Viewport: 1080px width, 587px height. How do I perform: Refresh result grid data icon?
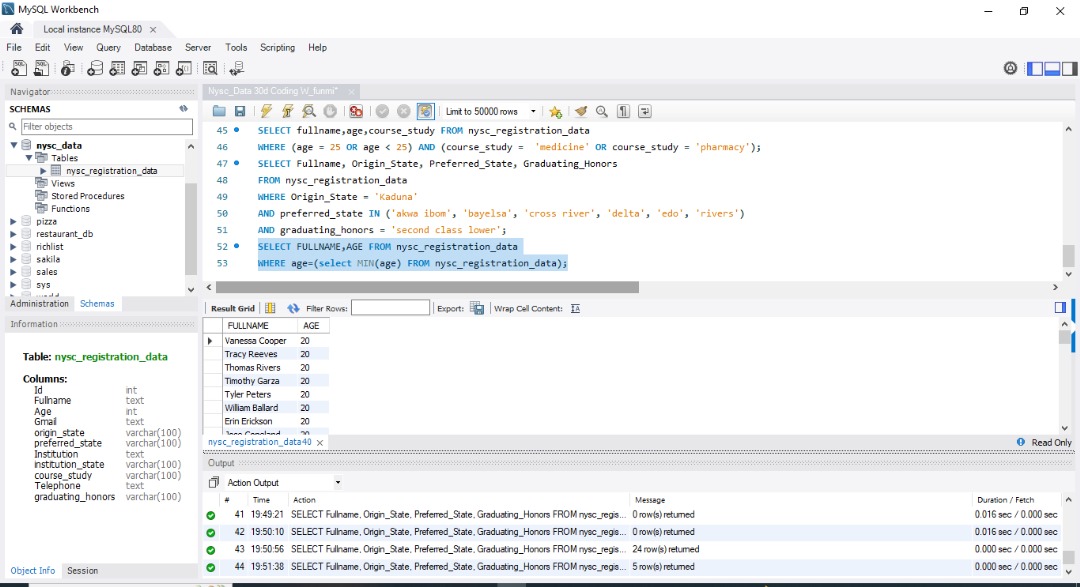click(x=293, y=308)
